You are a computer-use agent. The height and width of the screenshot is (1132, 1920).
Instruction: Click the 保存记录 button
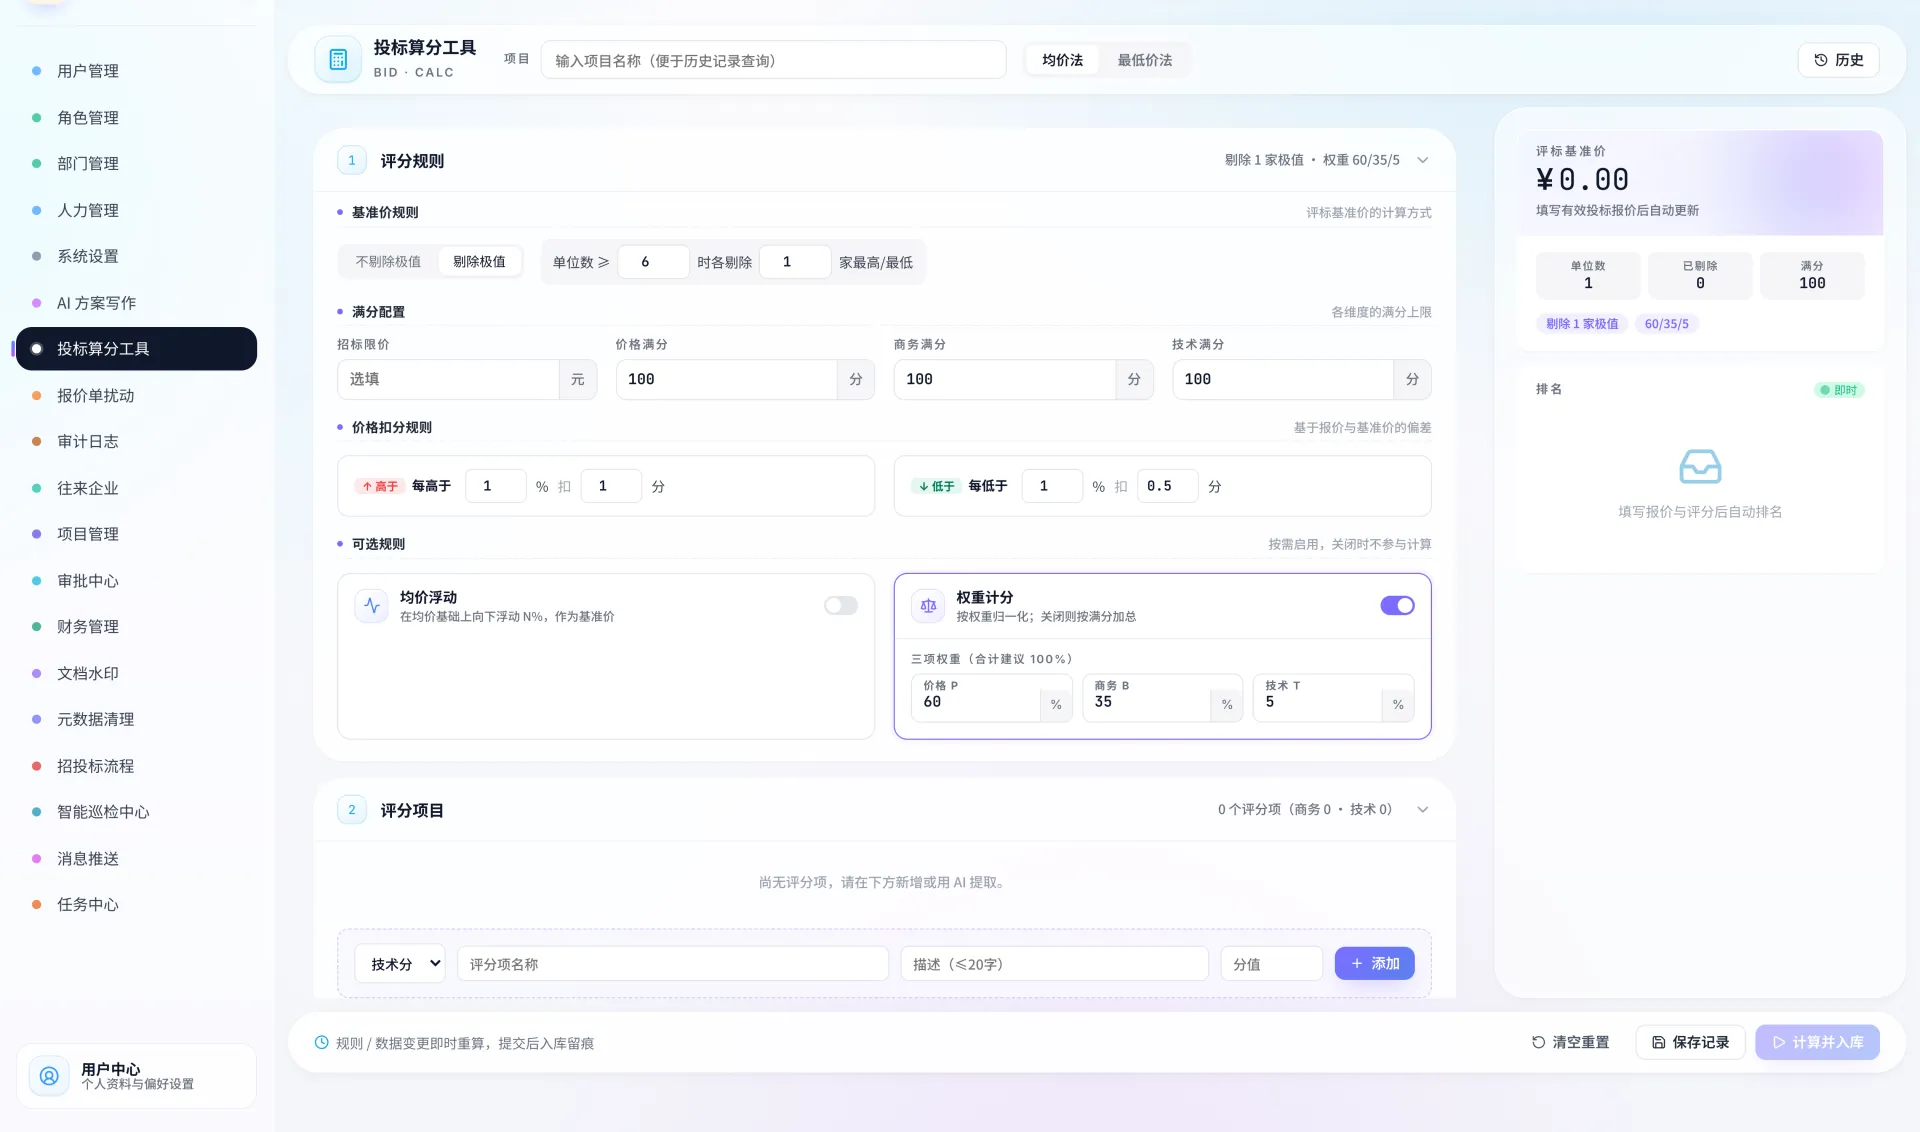pos(1690,1042)
